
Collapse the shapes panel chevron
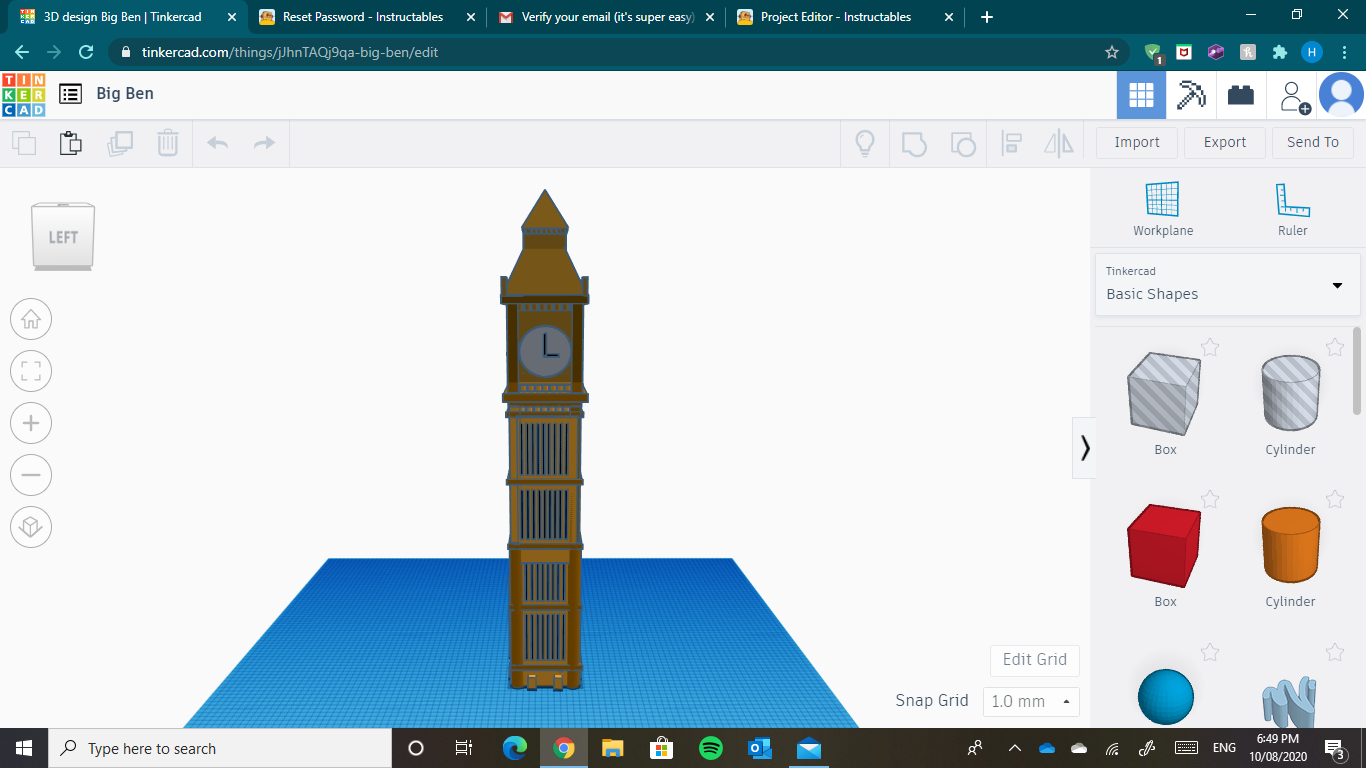pos(1084,448)
